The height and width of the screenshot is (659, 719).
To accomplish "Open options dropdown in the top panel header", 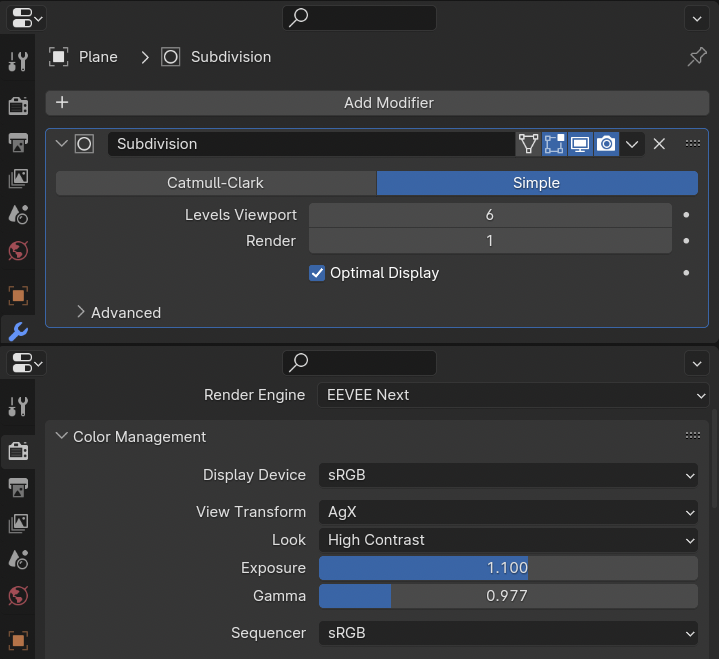I will (x=697, y=19).
